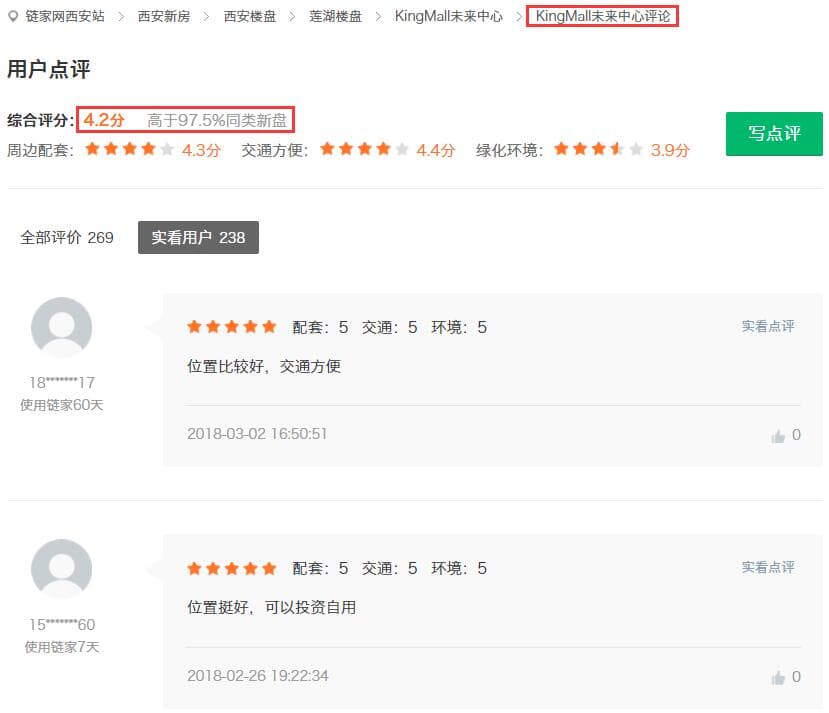Screen dimensions: 829x713
Task: Go to 西安新房 breadcrumb link
Action: tap(164, 17)
